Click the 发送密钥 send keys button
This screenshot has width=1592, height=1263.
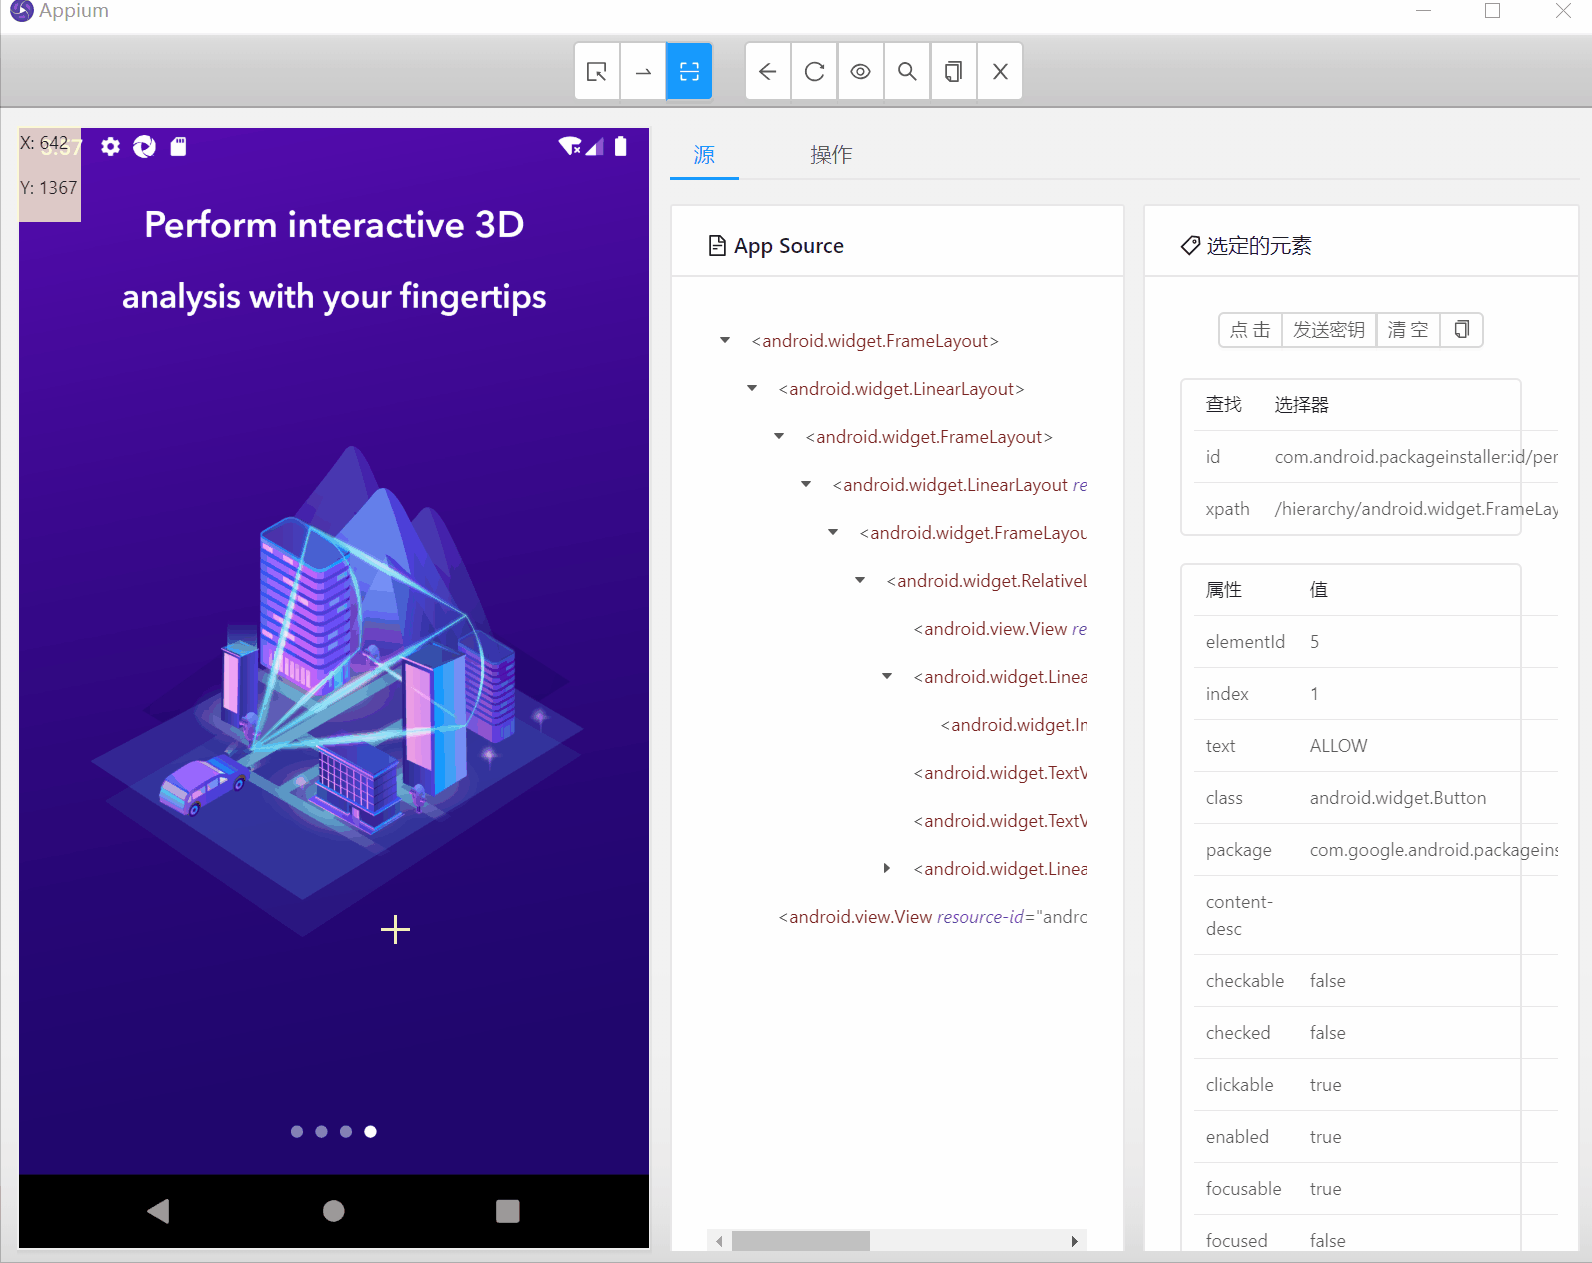click(1328, 329)
